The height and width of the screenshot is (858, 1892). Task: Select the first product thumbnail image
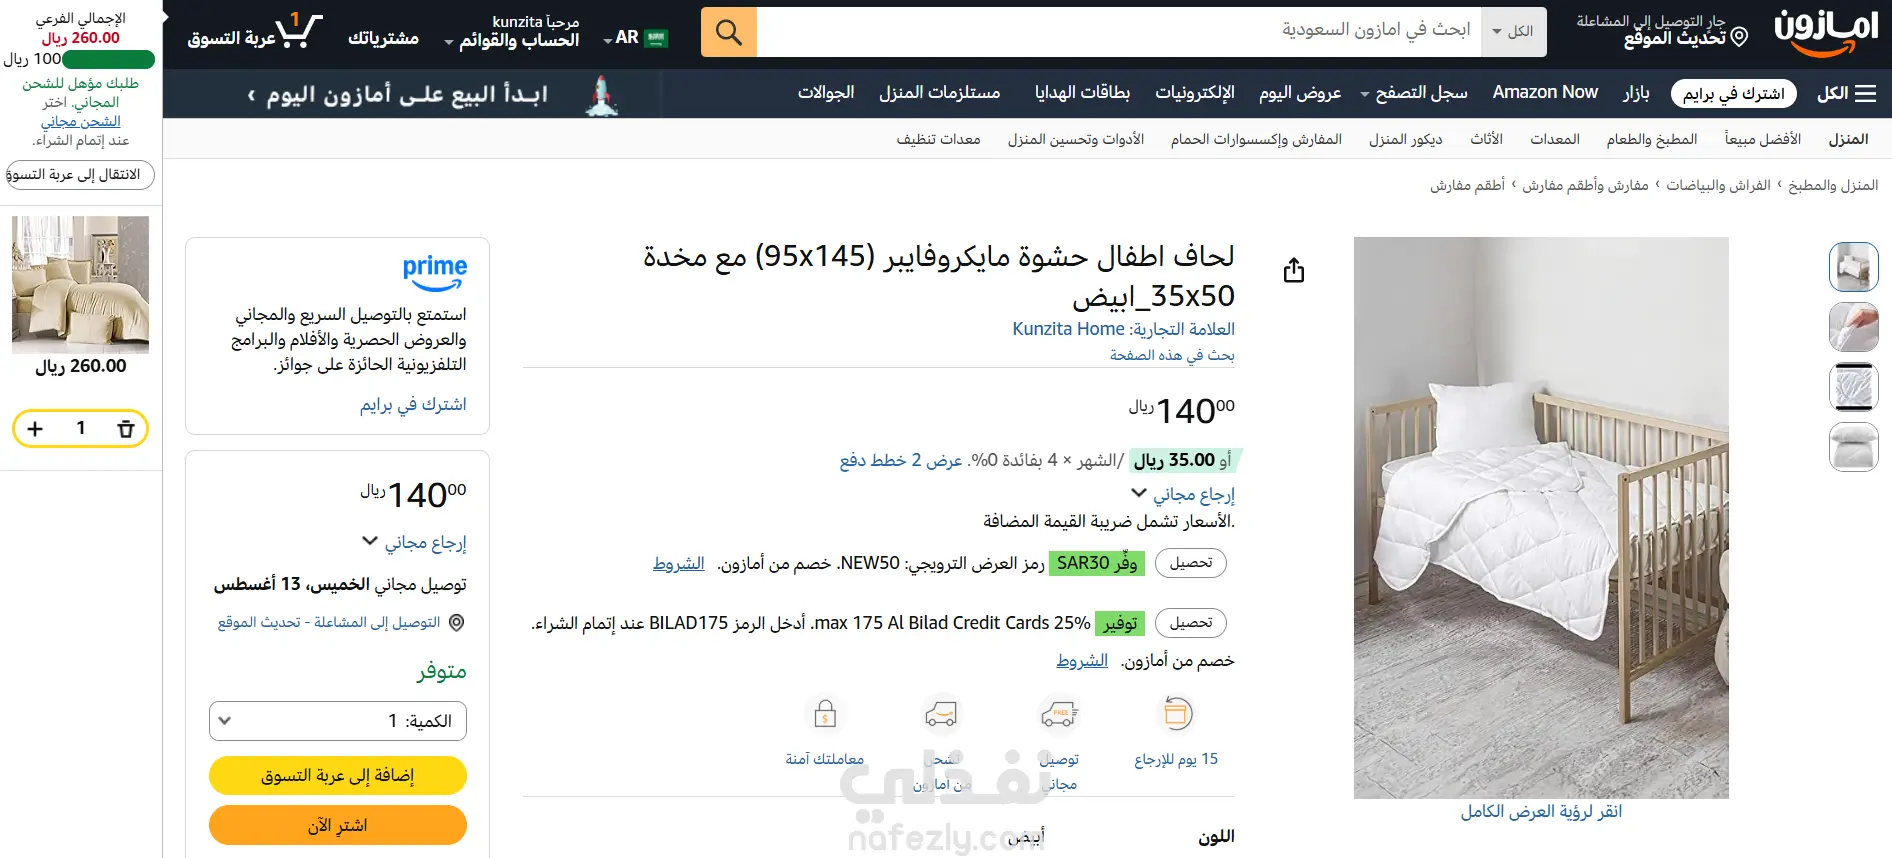point(1854,267)
